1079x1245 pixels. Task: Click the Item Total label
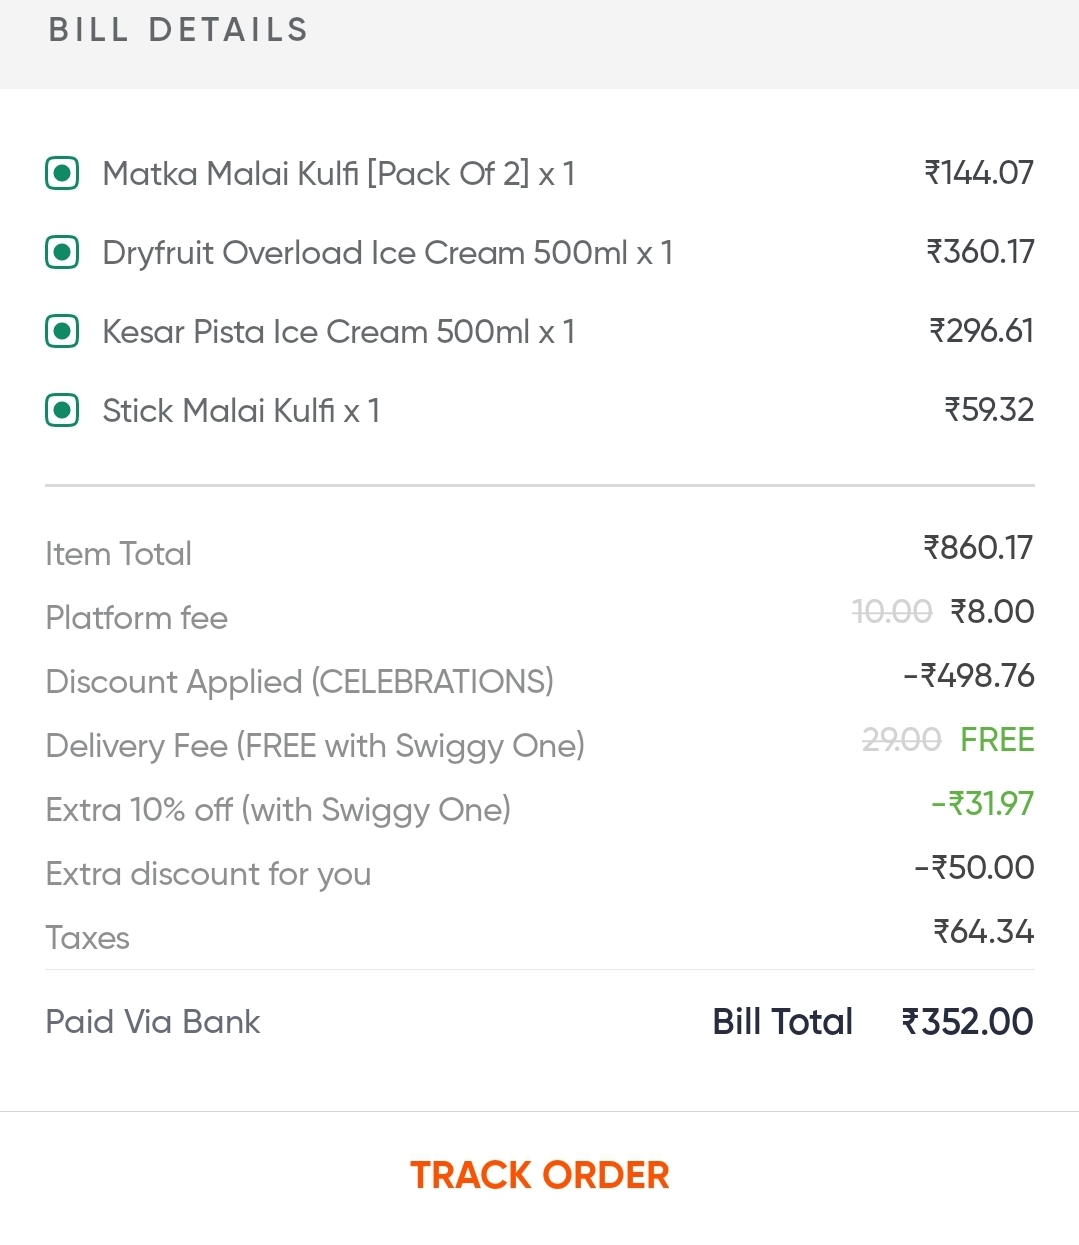(118, 554)
